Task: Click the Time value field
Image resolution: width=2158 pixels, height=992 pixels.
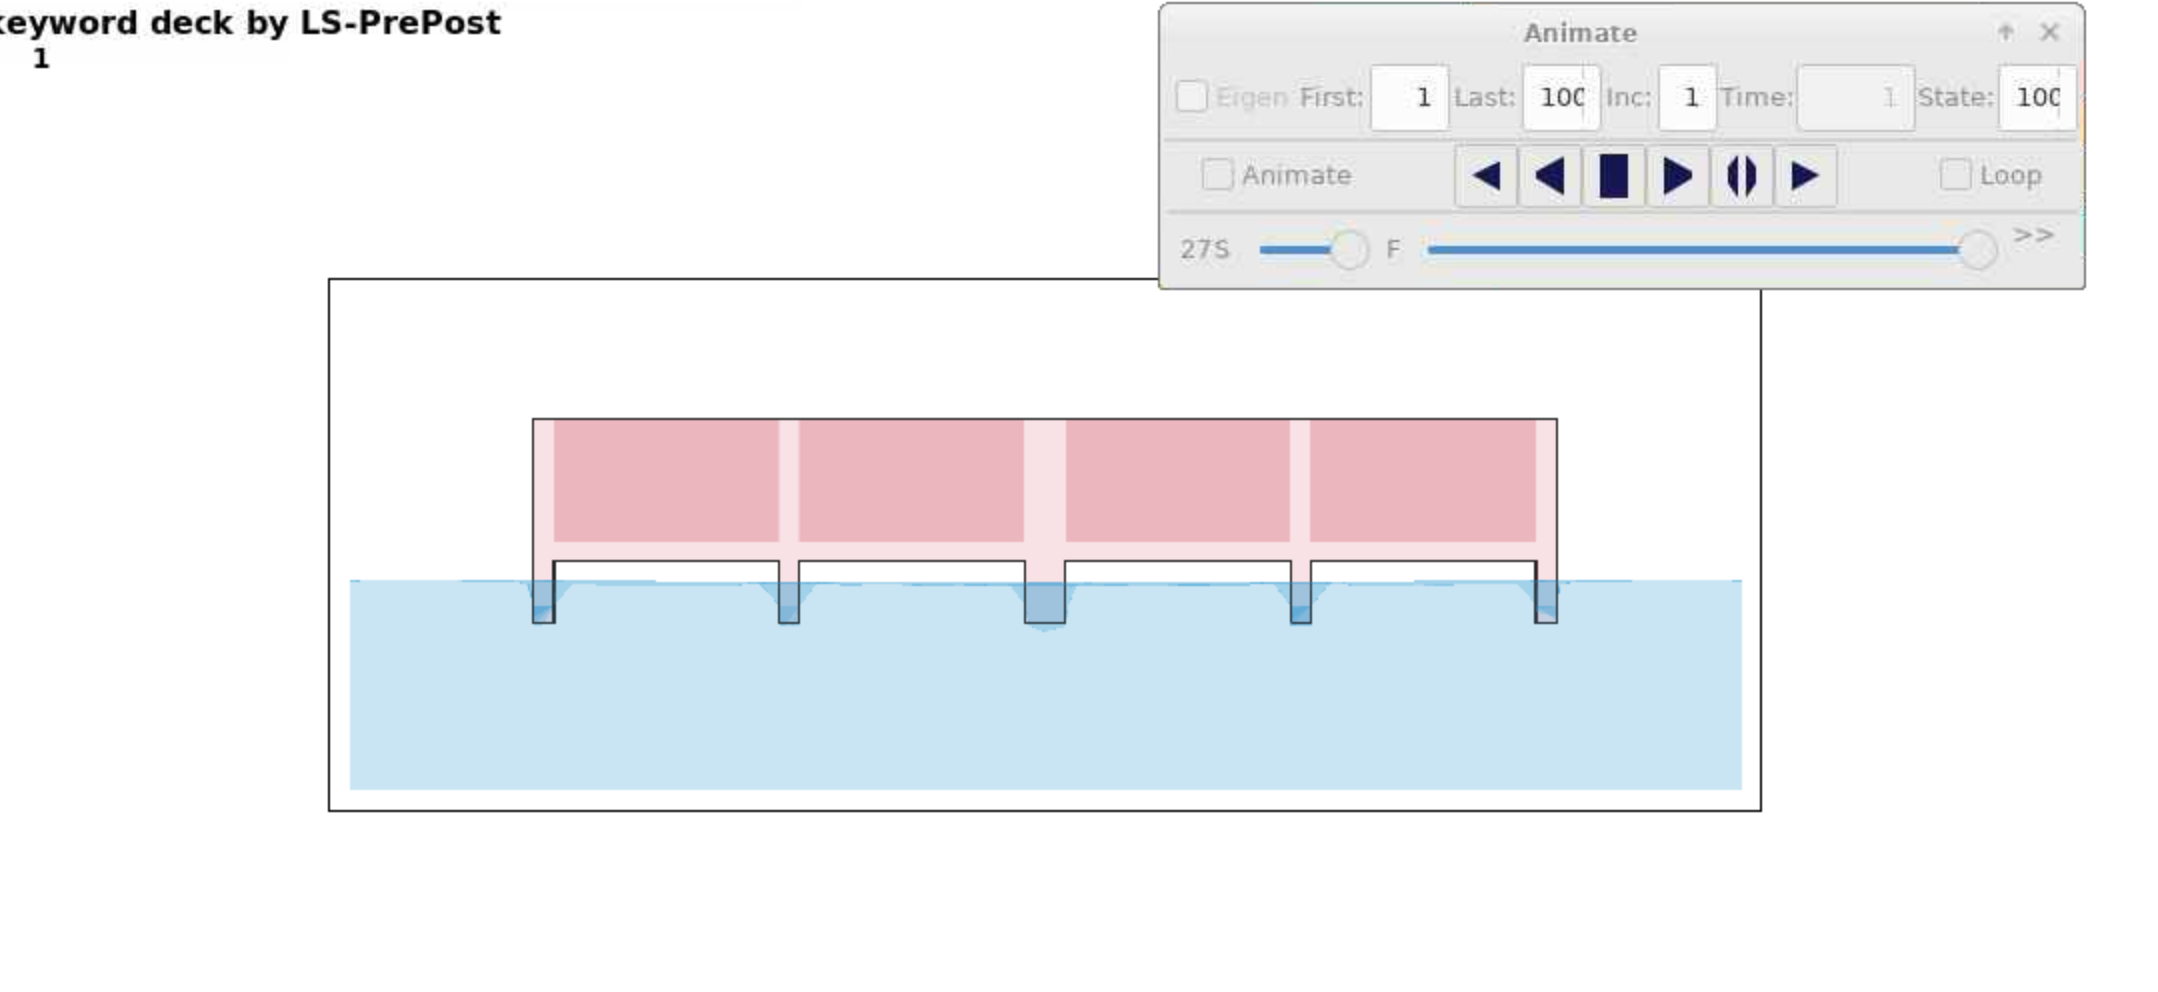Action: 1855,98
